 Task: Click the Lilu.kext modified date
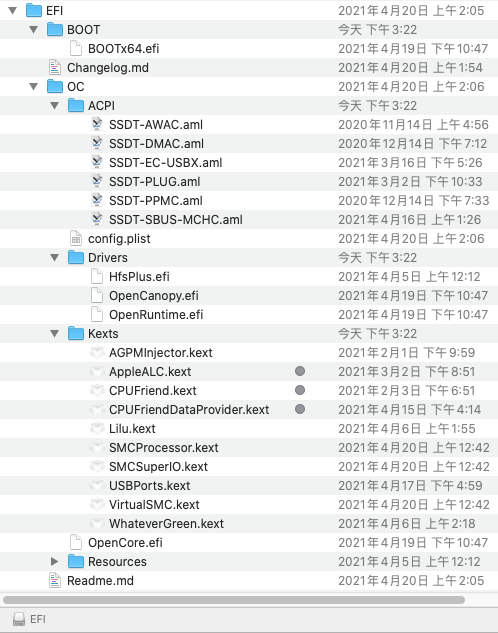pyautogui.click(x=407, y=428)
